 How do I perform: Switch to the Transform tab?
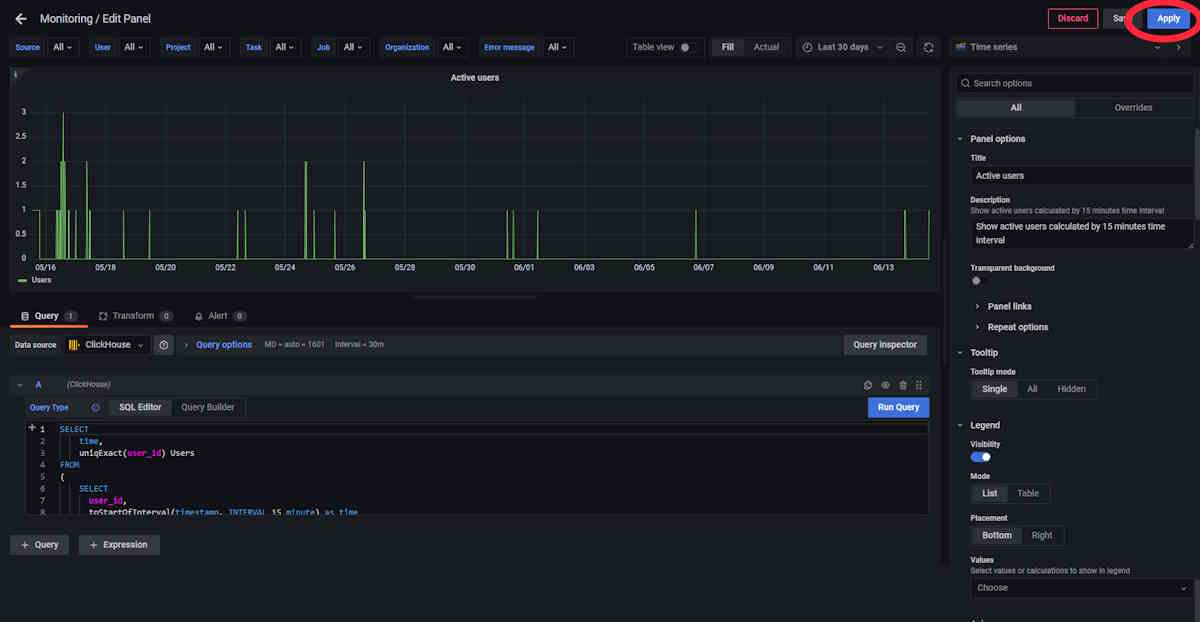coord(133,316)
